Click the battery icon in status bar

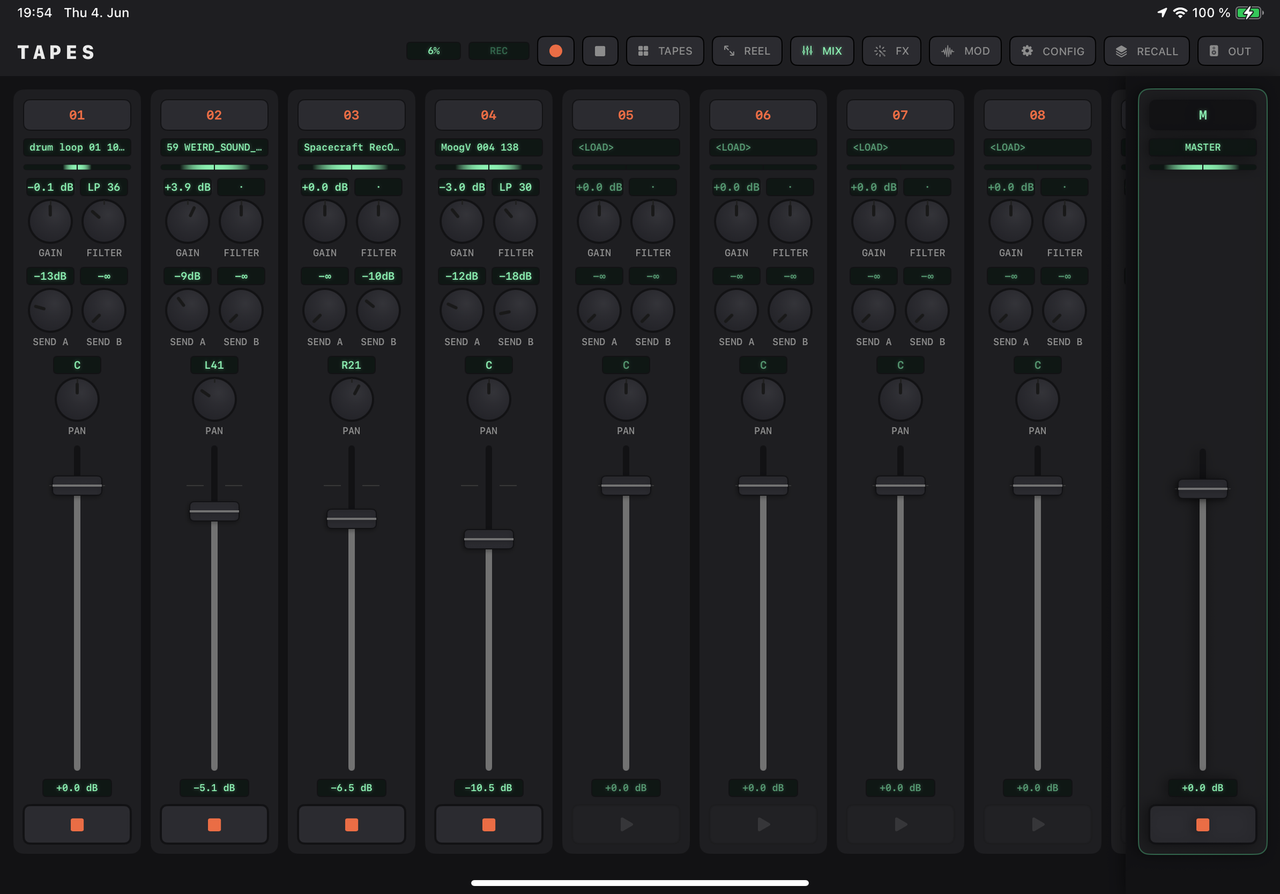click(x=1248, y=13)
